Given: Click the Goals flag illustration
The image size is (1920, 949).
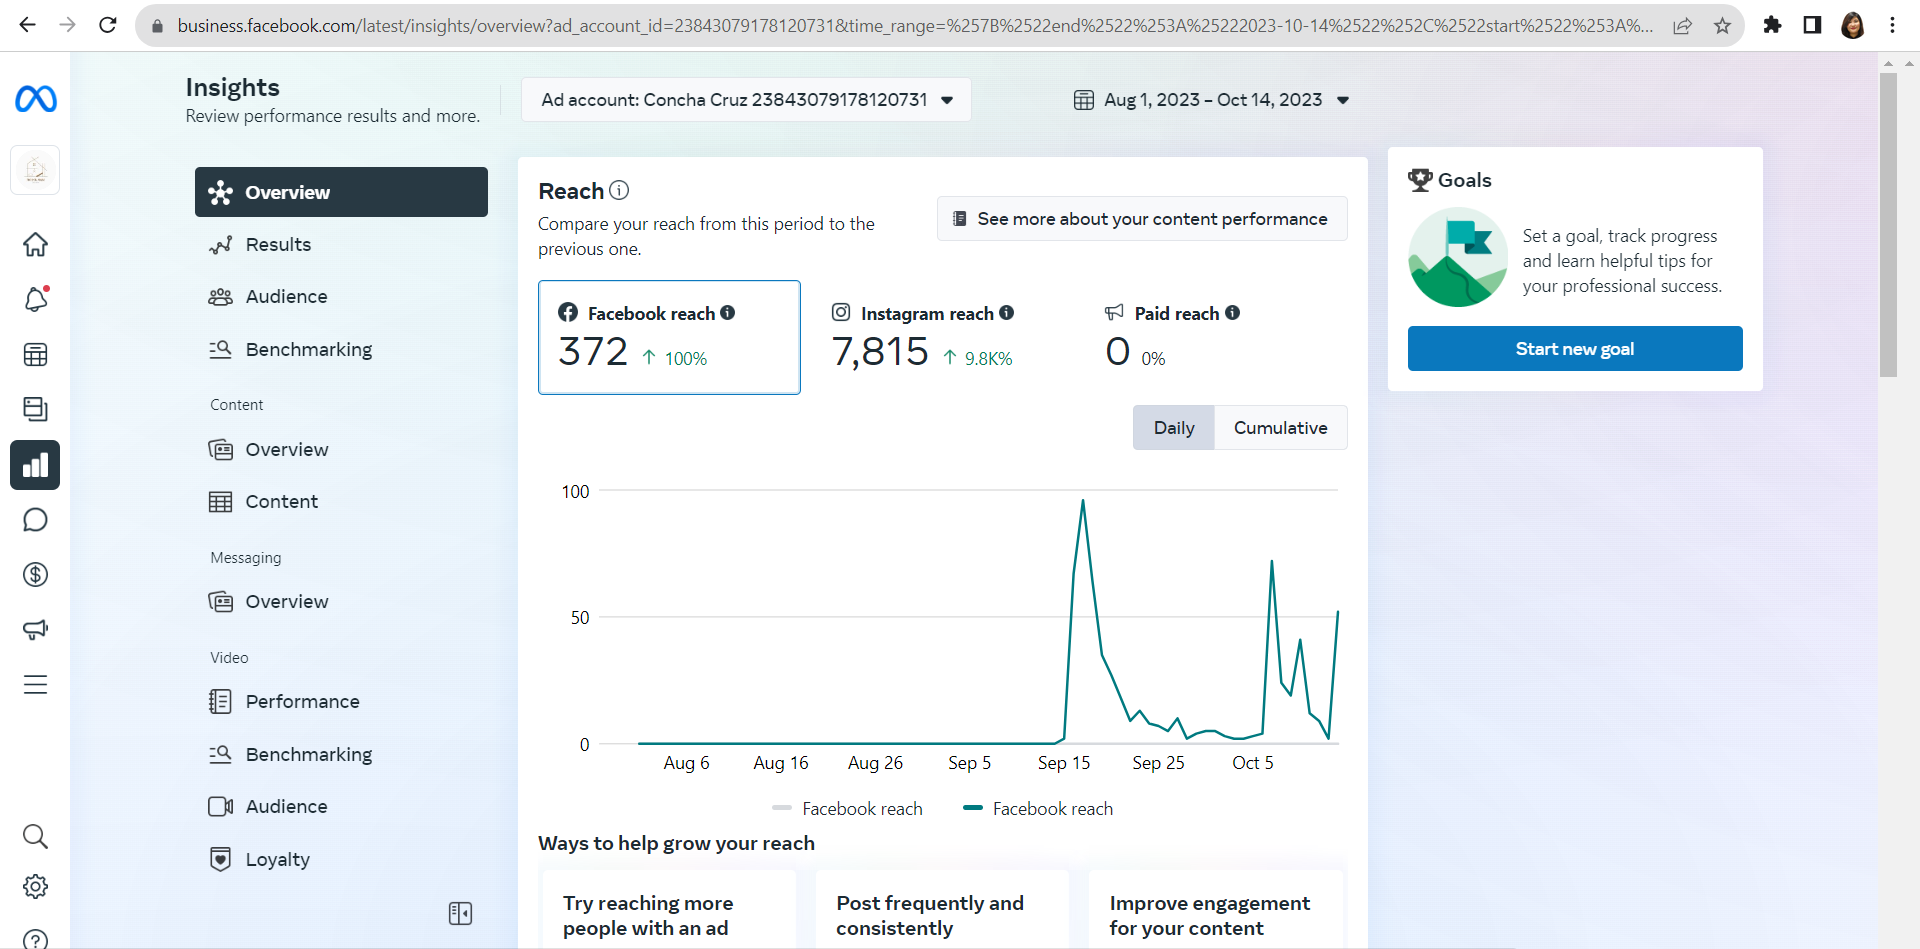Looking at the screenshot, I should pyautogui.click(x=1458, y=257).
